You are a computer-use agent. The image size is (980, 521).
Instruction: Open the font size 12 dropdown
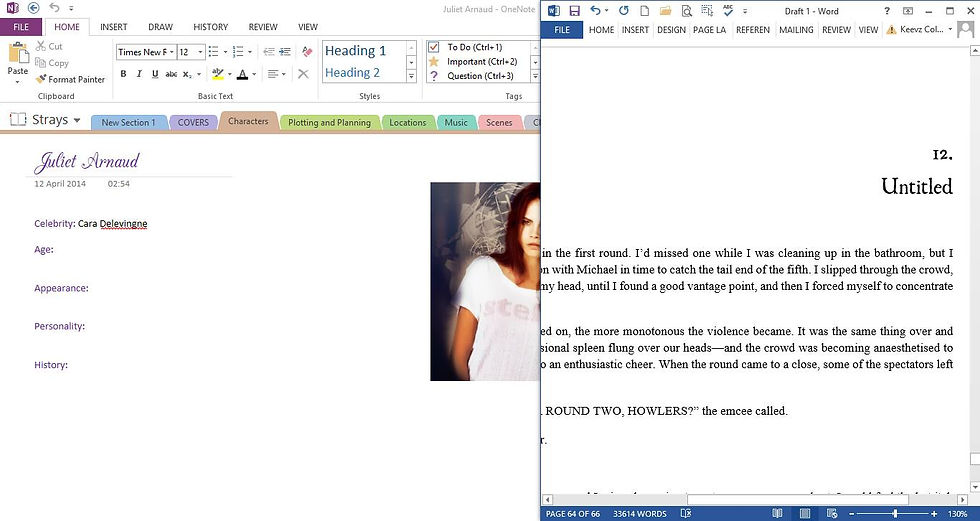click(201, 52)
